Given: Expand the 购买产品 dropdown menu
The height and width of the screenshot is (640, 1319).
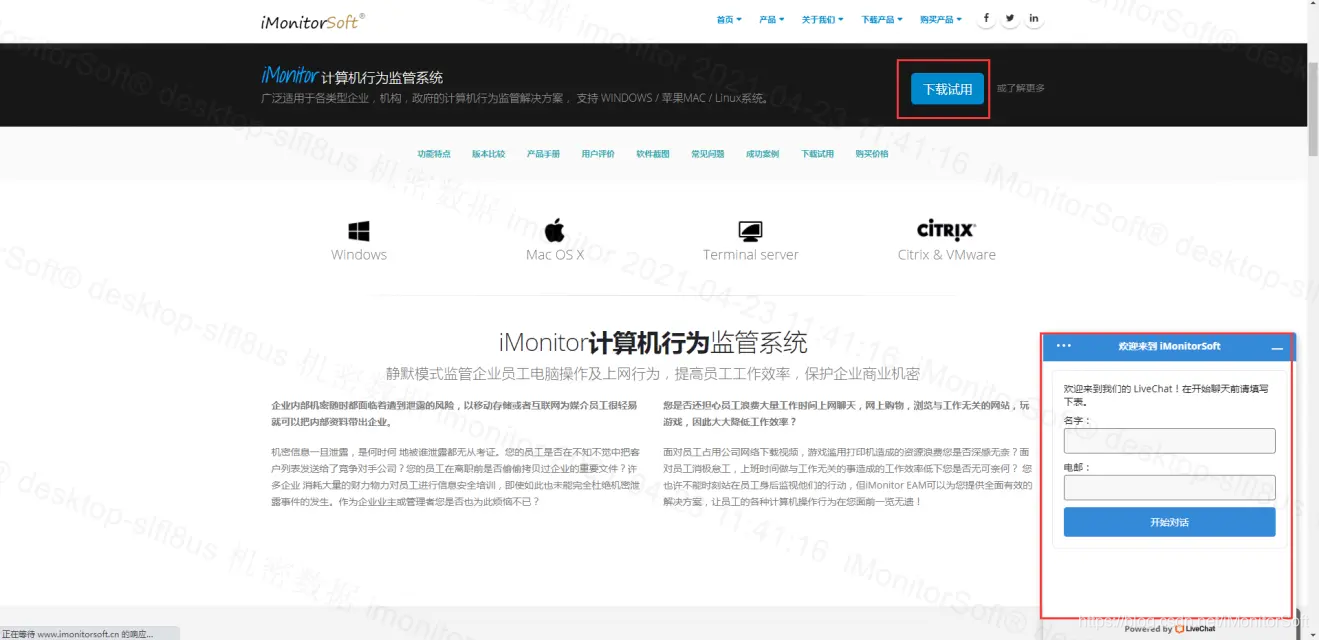Looking at the screenshot, I should tap(940, 19).
